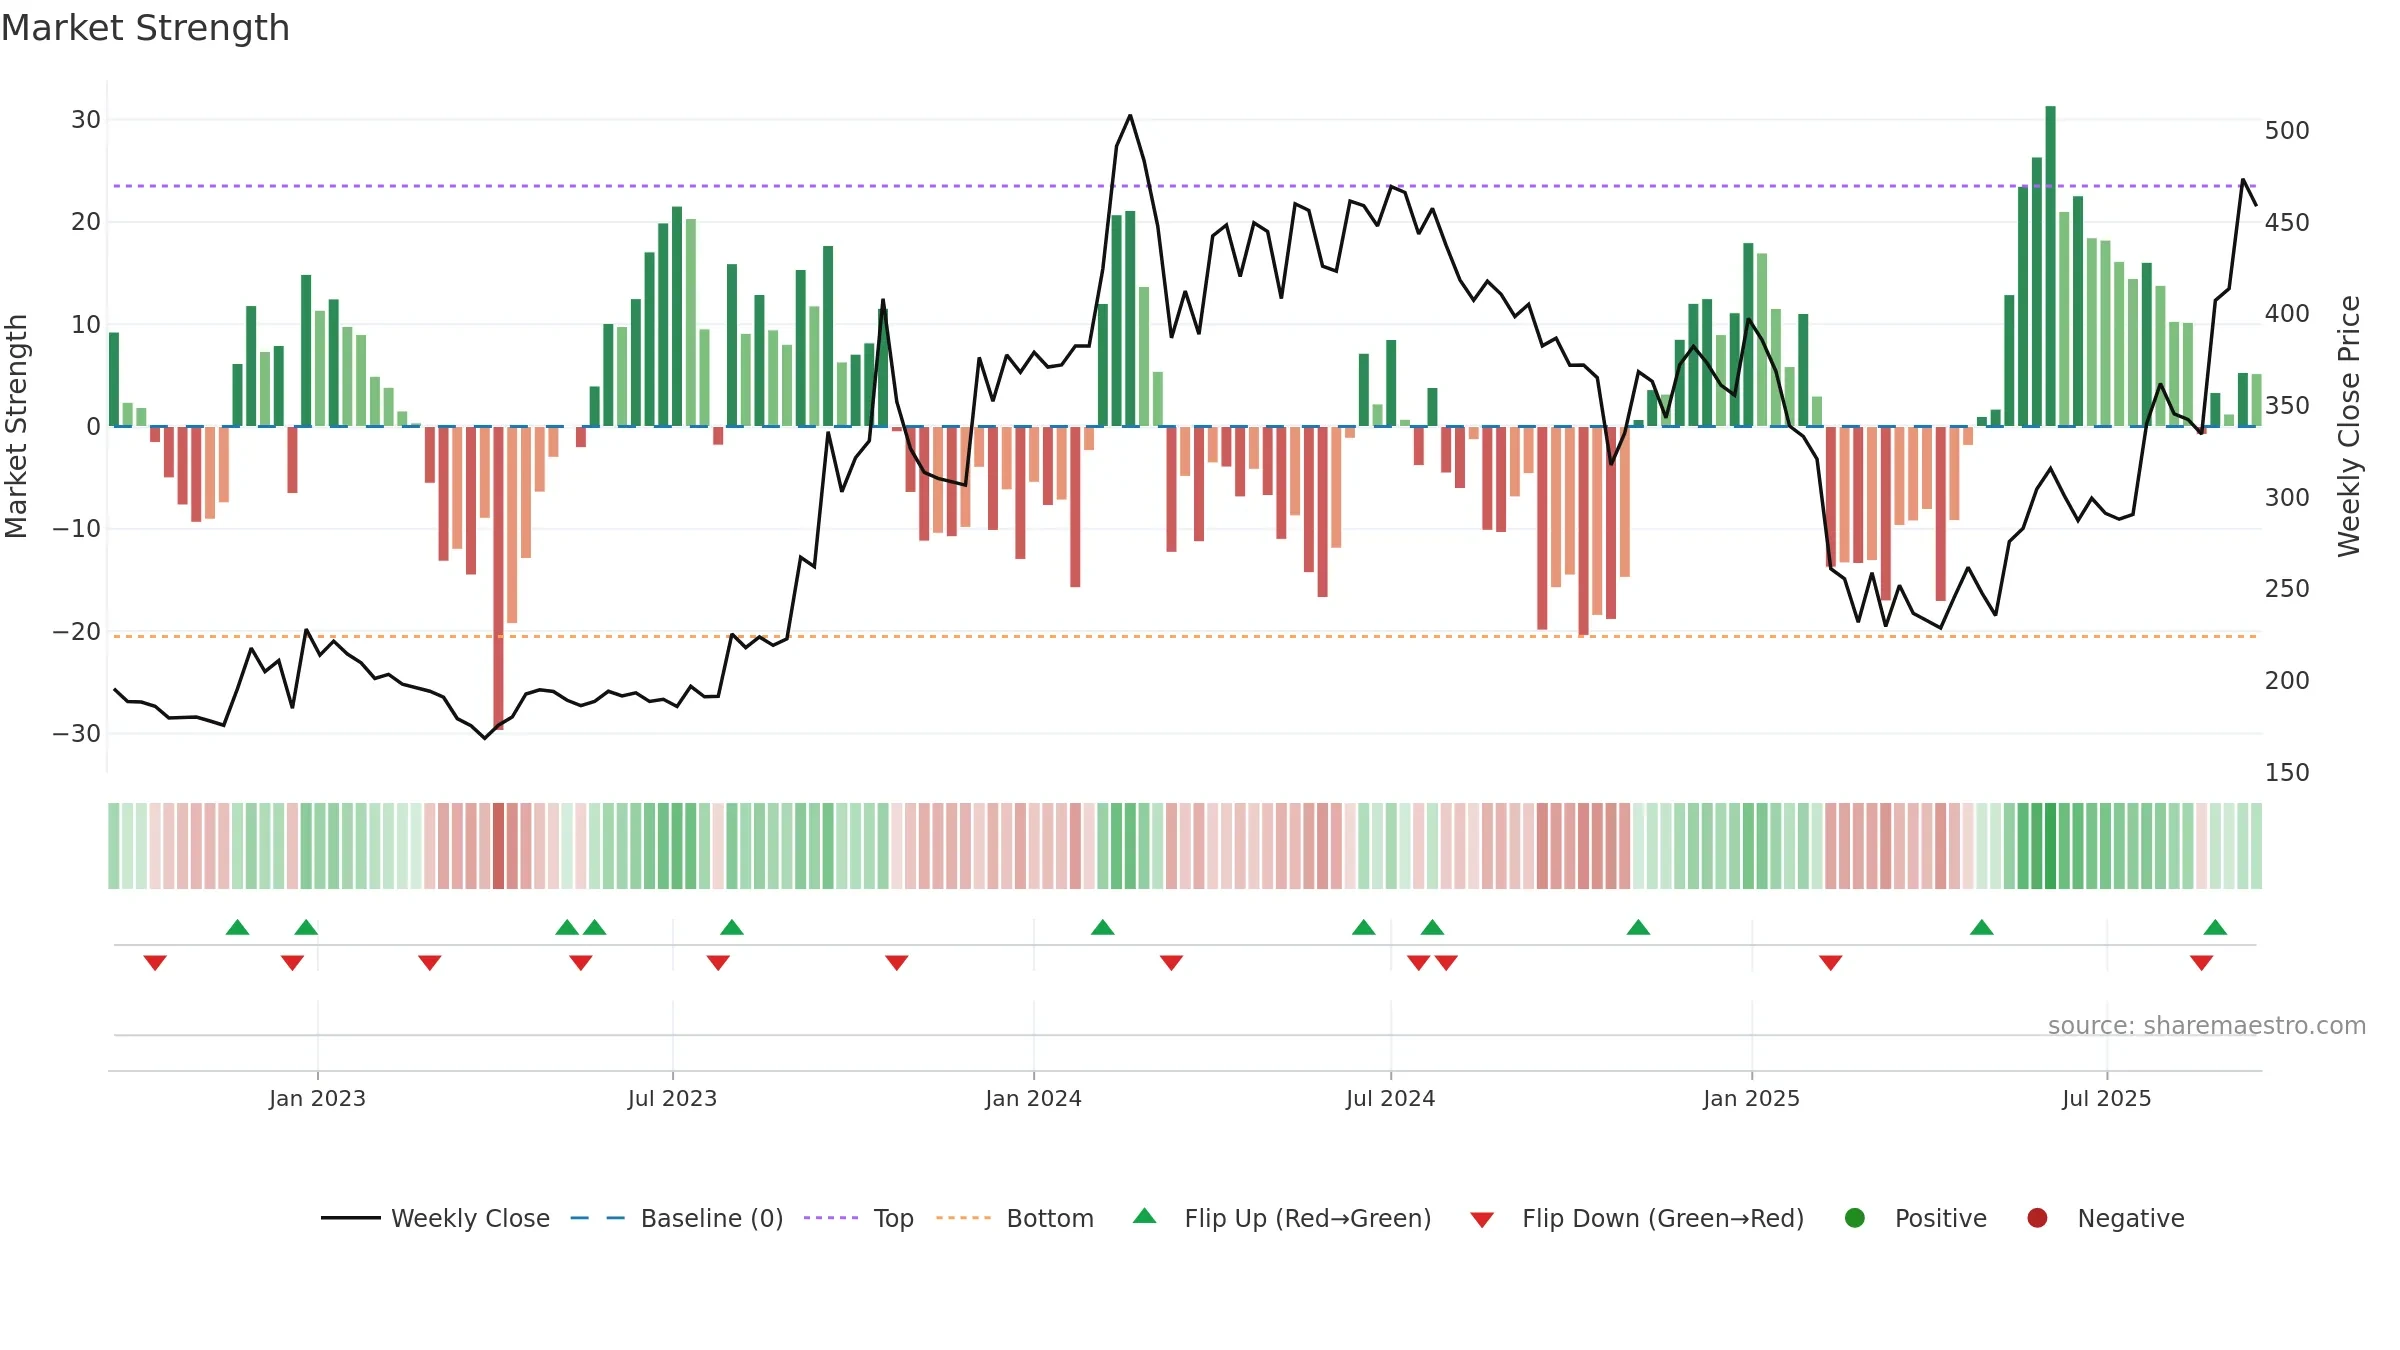Click the 500 price axis tick label

(x=2287, y=131)
